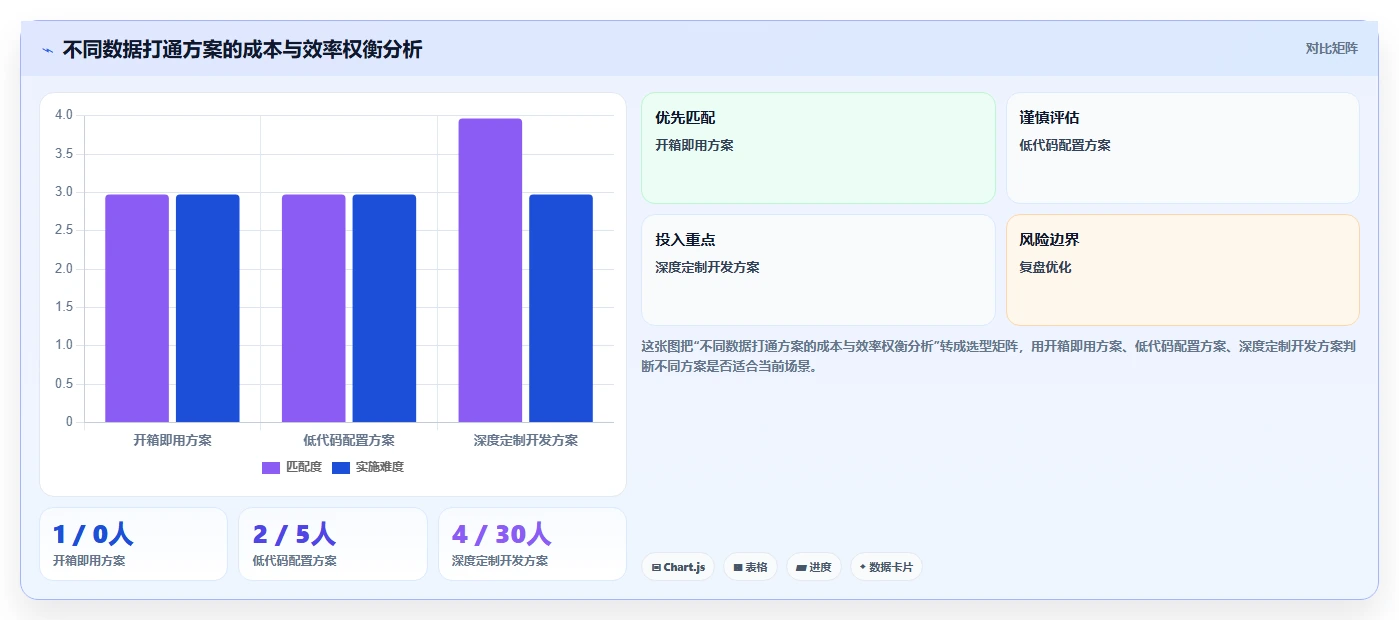
Task: Open the 谨慎评估 card
Action: pos(1183,148)
